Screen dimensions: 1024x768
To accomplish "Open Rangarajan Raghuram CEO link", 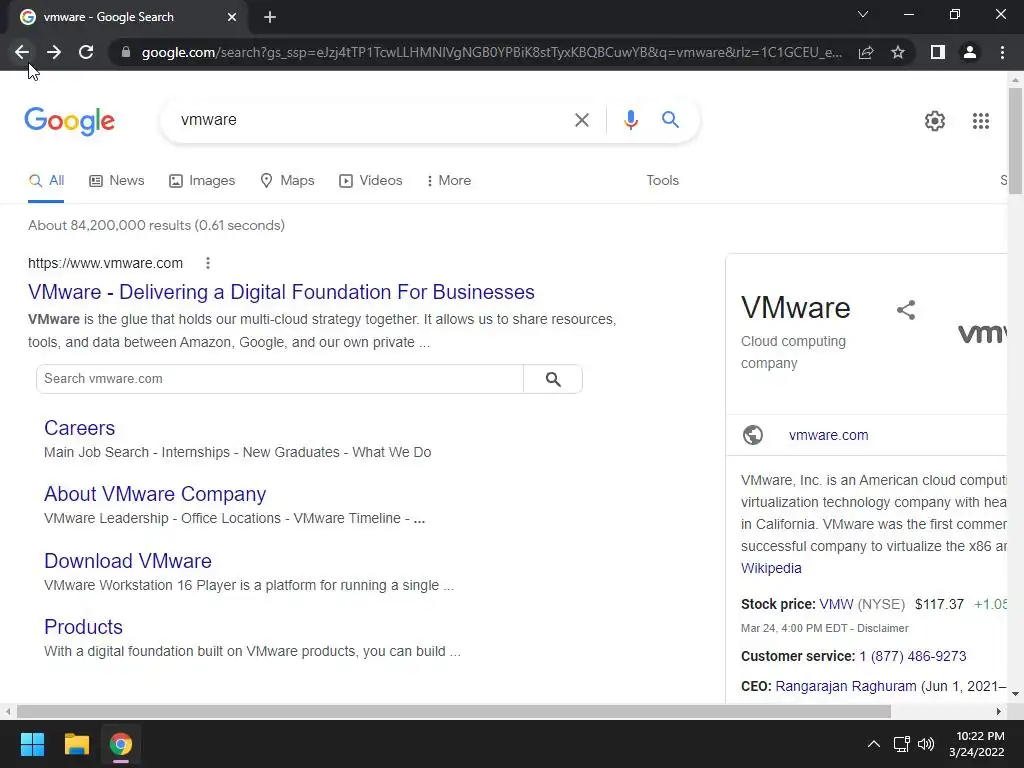I will pos(846,686).
